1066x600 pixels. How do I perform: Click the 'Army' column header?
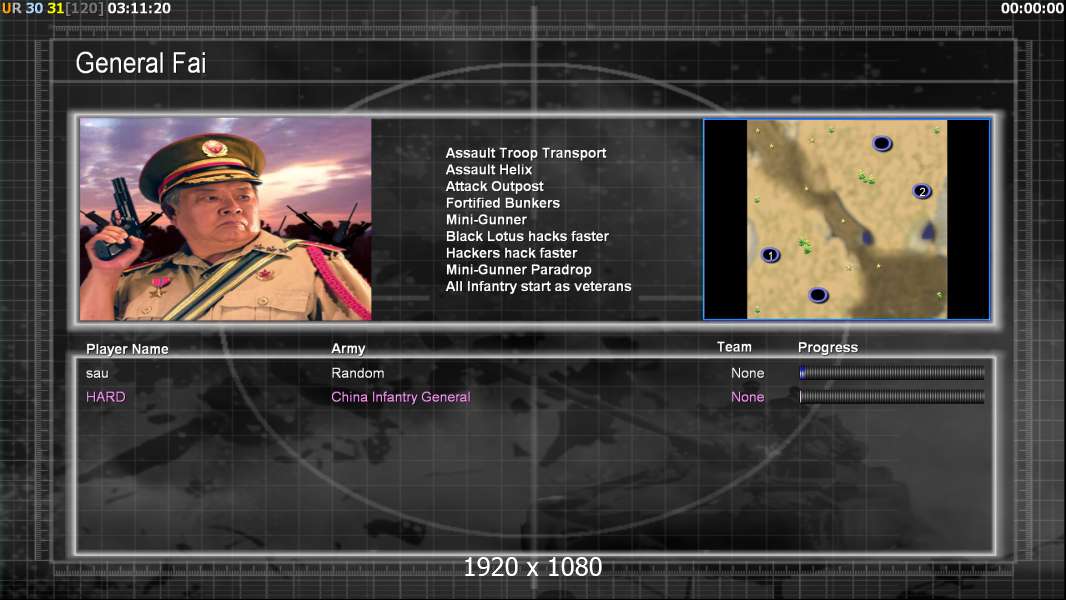(x=348, y=349)
